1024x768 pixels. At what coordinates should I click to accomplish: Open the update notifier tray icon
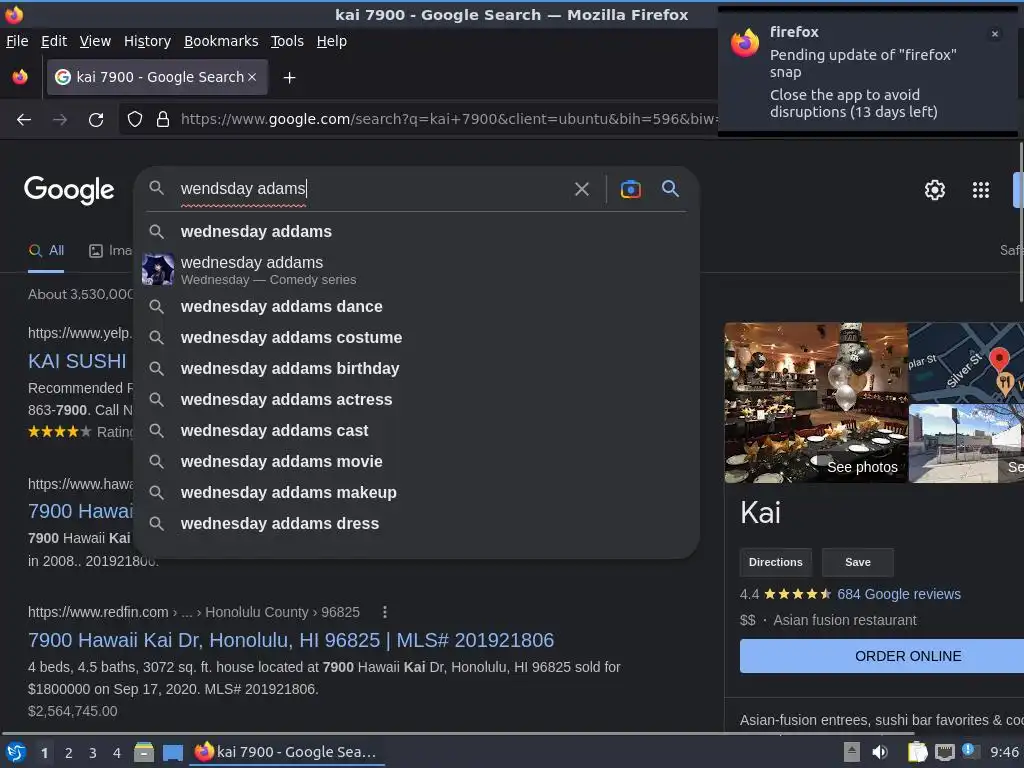[x=969, y=751]
